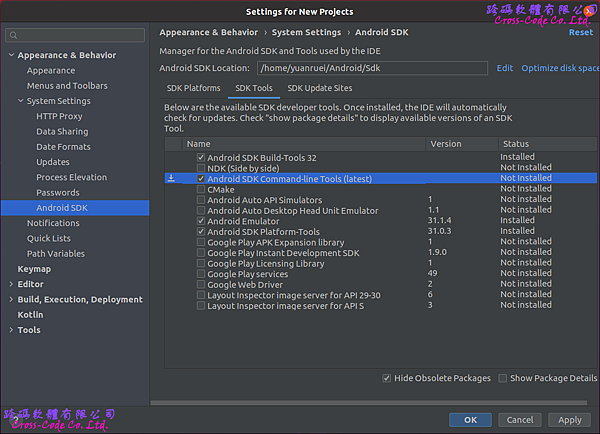Screen dimensions: 600x434
Task: Expand the Editor settings group
Action: 10,284
